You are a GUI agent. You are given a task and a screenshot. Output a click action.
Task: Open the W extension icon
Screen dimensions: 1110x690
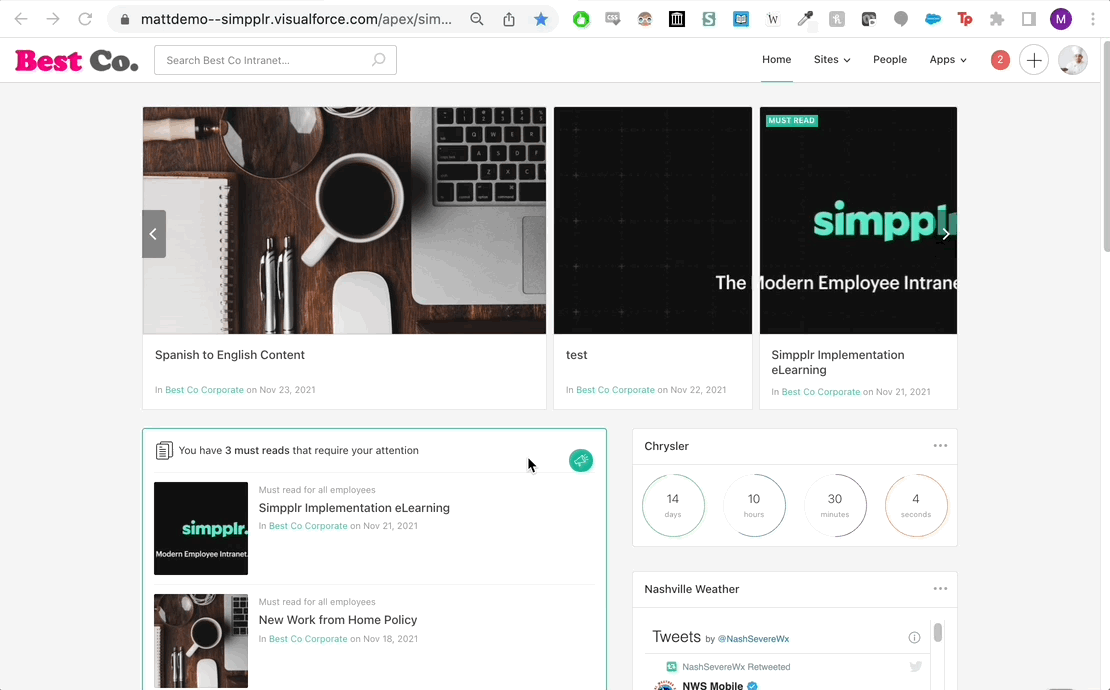point(772,20)
